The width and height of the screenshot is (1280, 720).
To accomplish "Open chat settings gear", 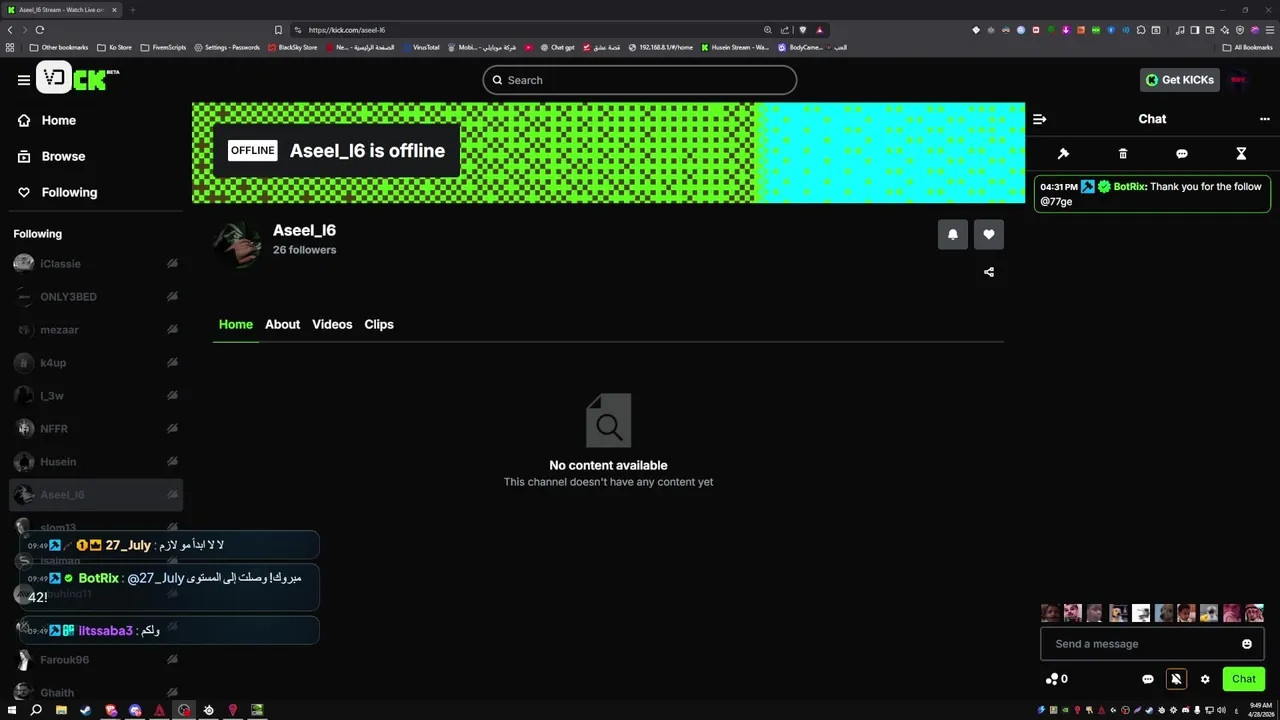I will coord(1205,679).
